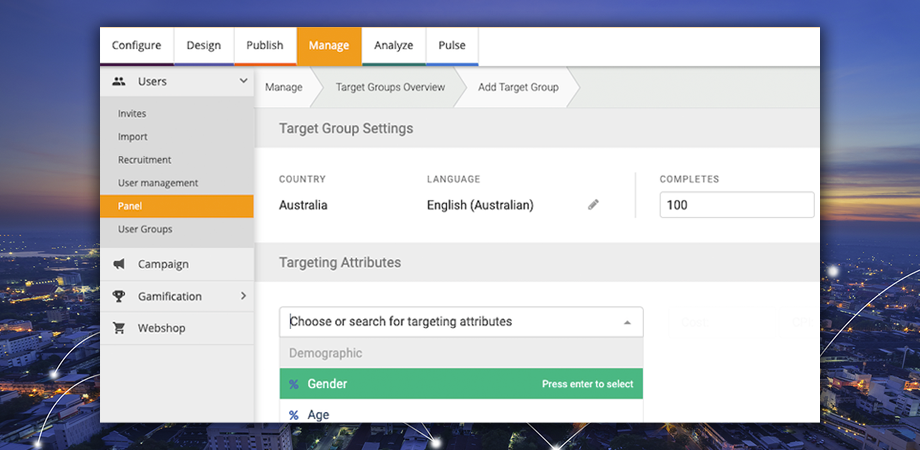
Task: Open User Groups
Action: point(145,229)
